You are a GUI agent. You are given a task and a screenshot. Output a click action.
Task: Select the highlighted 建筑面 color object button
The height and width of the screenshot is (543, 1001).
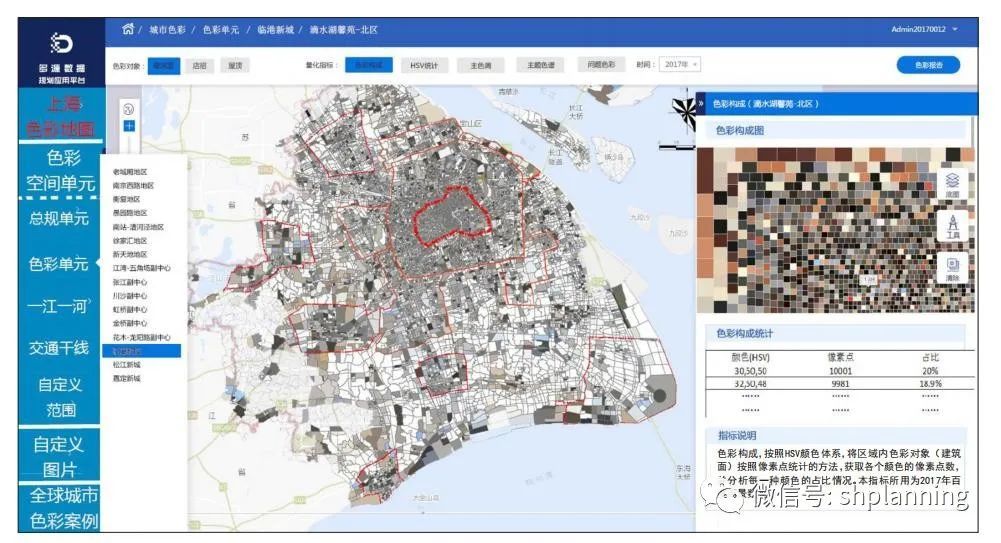[164, 66]
